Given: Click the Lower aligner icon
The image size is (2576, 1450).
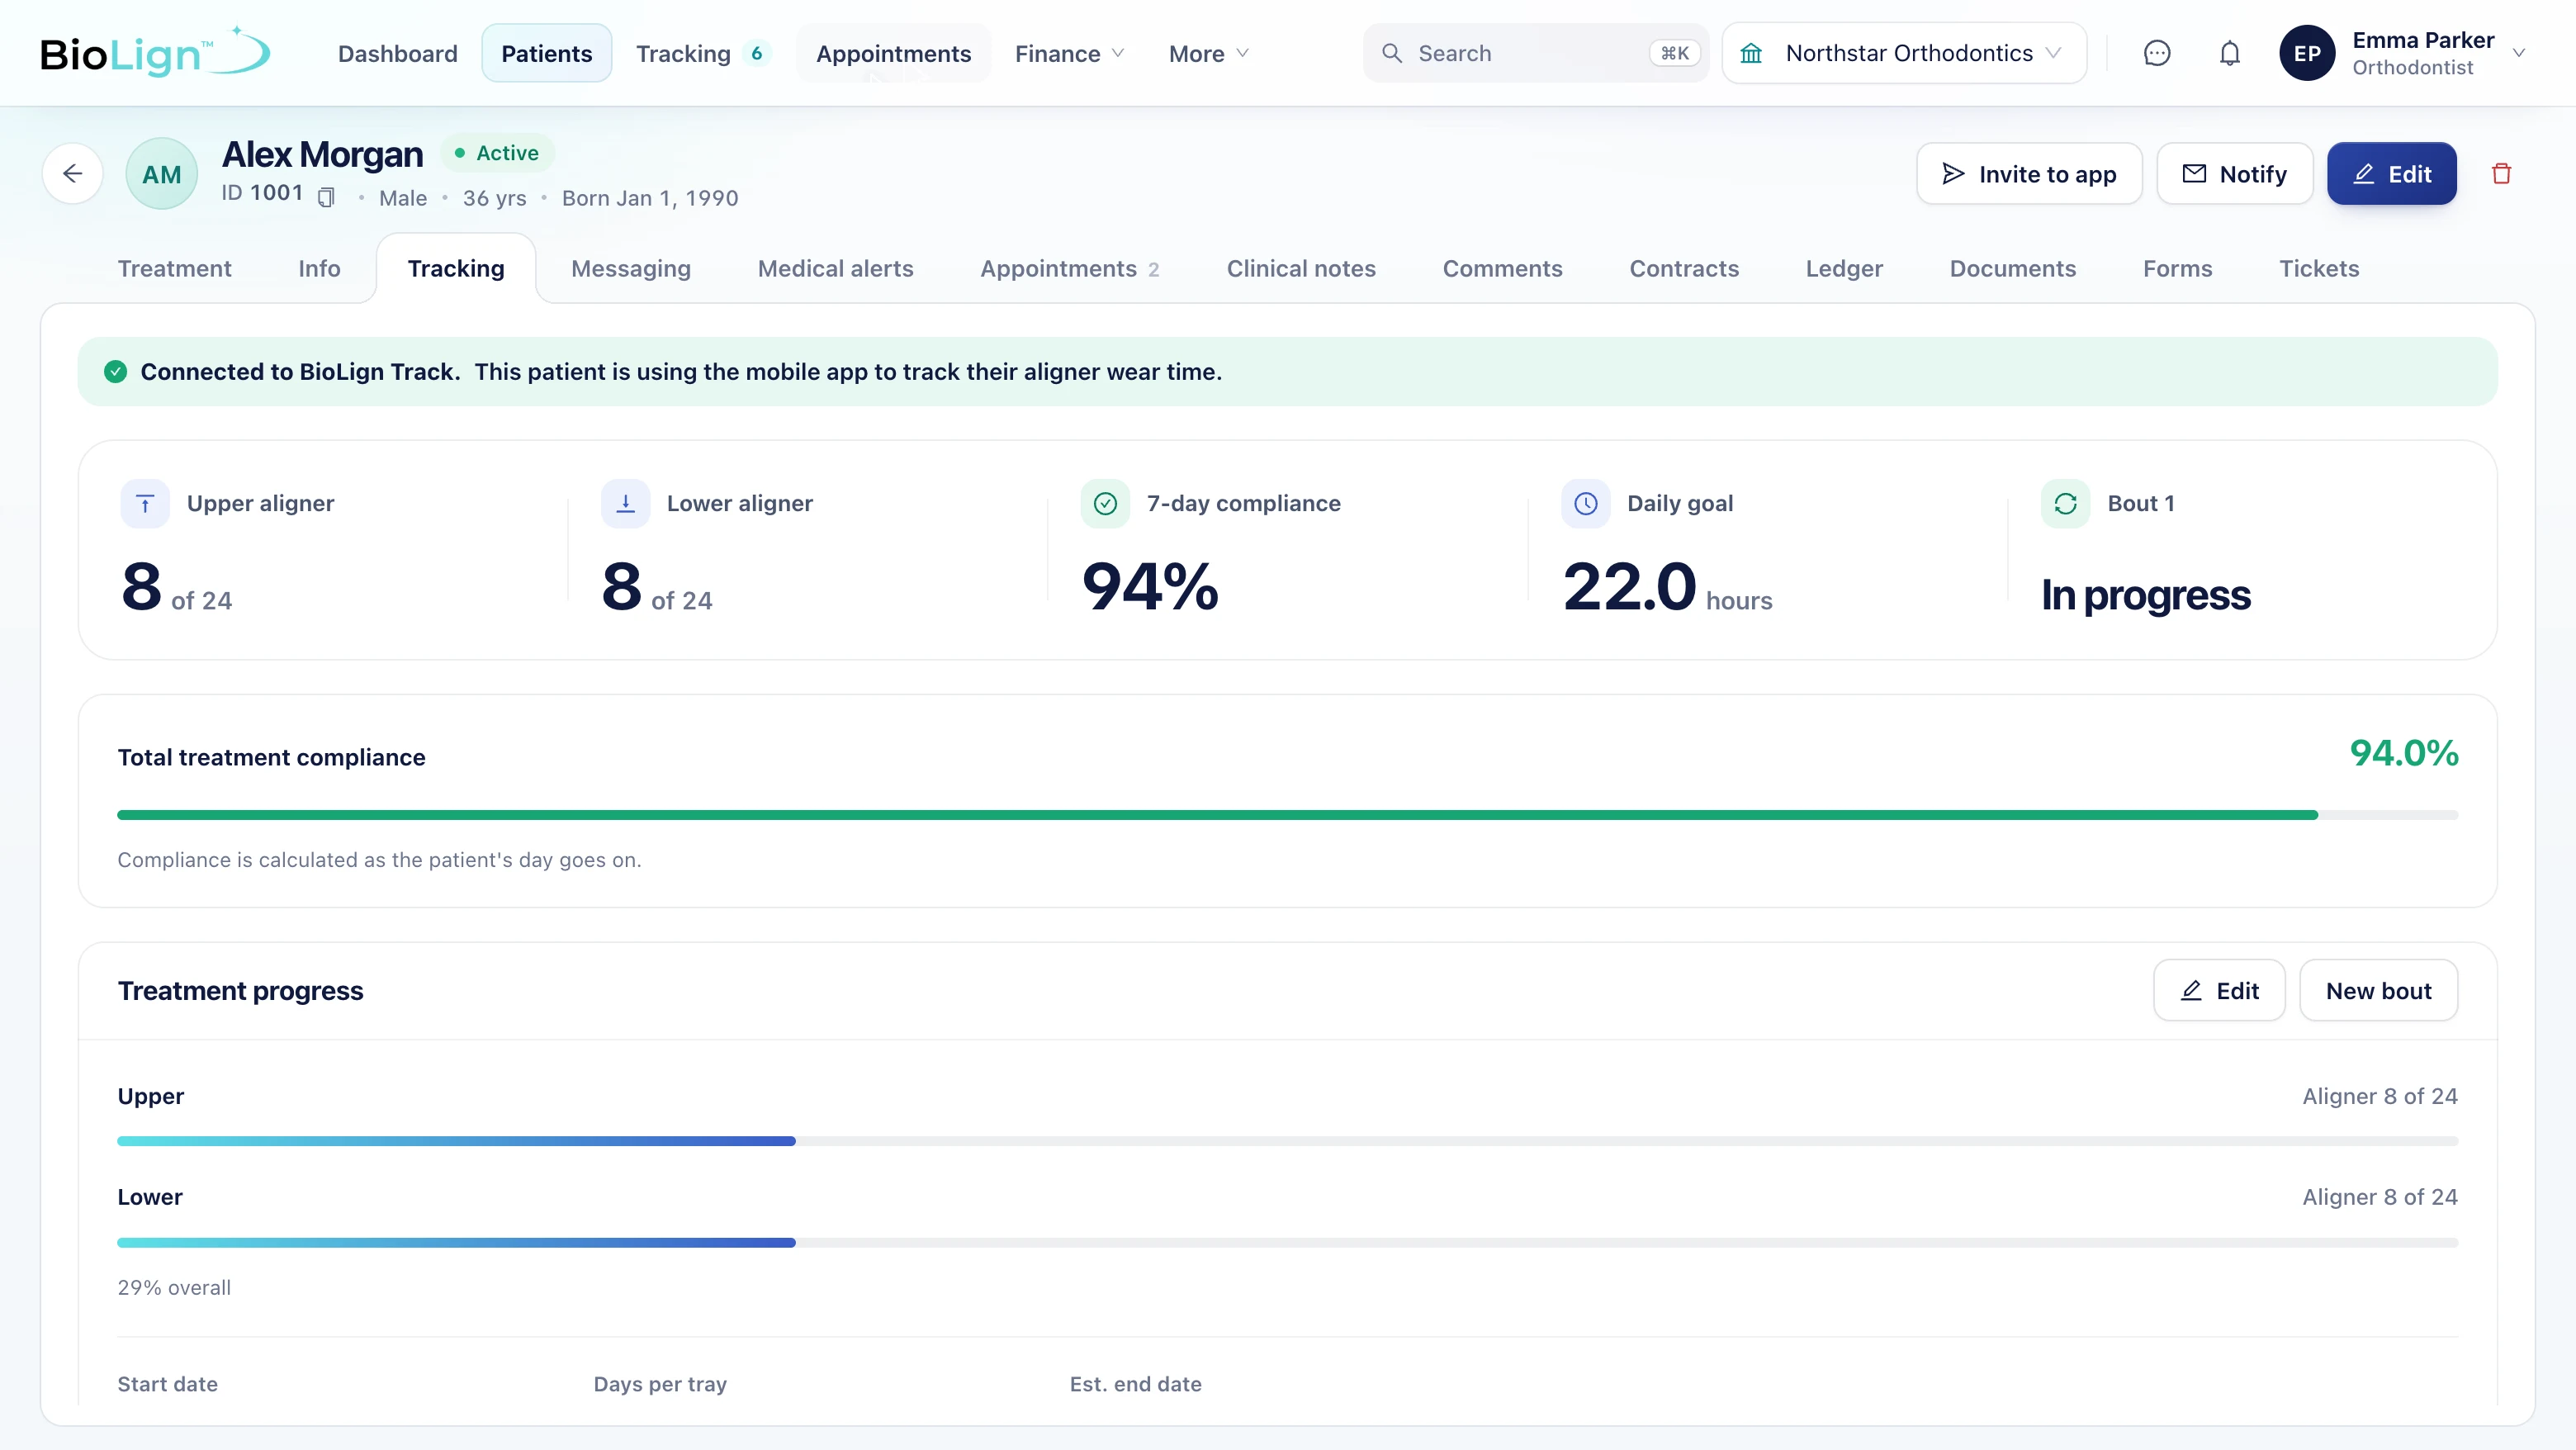Looking at the screenshot, I should 625,503.
